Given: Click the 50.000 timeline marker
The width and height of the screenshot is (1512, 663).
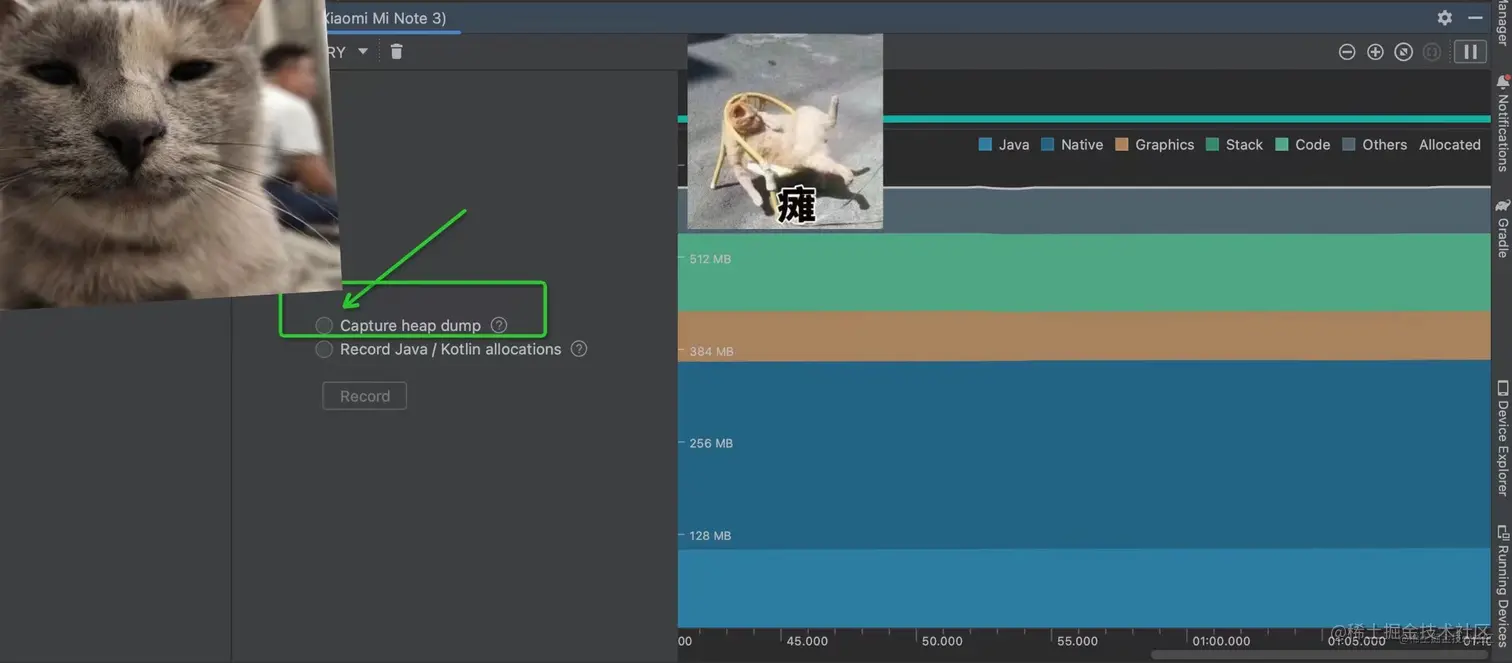Looking at the screenshot, I should (942, 641).
